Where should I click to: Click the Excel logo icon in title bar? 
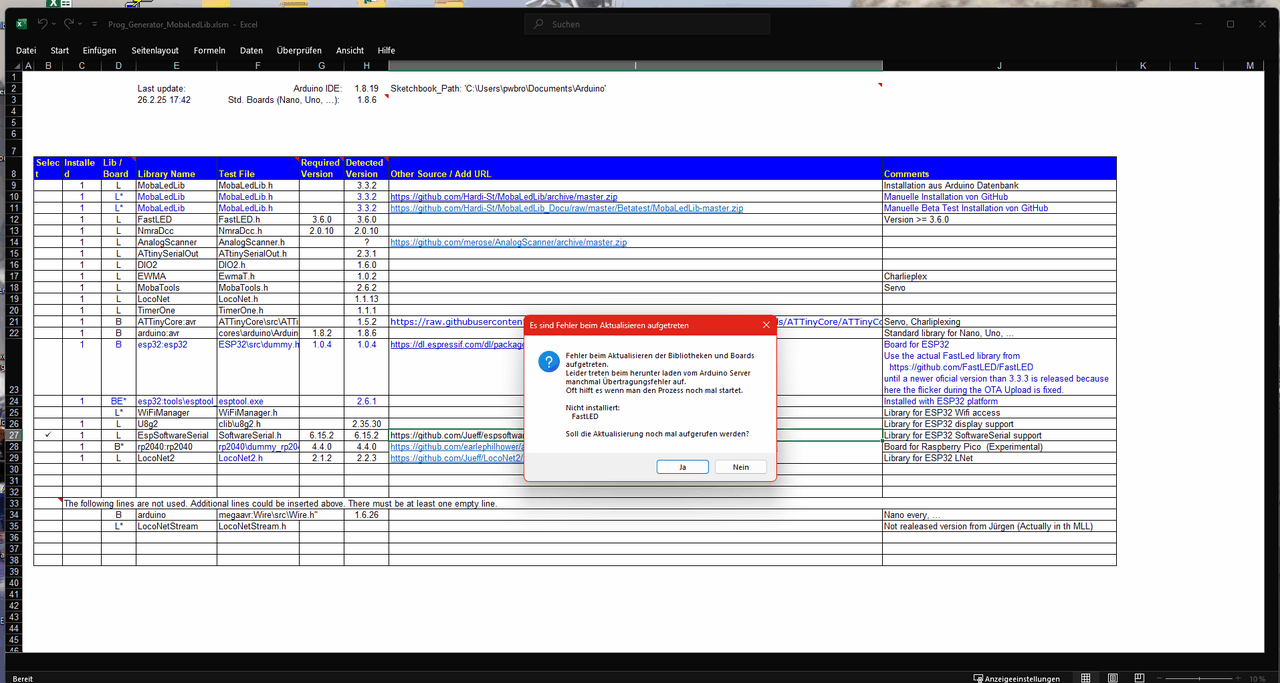[x=21, y=24]
